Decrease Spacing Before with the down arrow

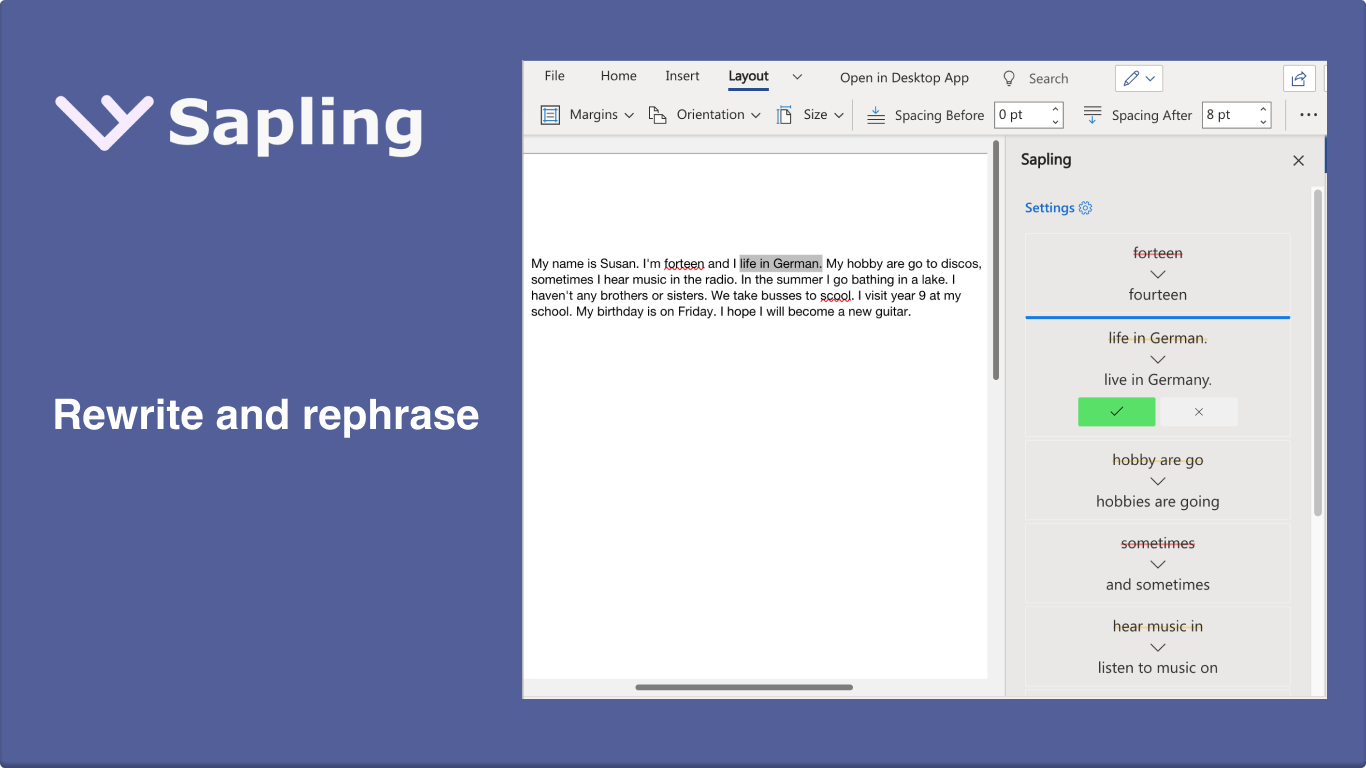tap(1056, 122)
